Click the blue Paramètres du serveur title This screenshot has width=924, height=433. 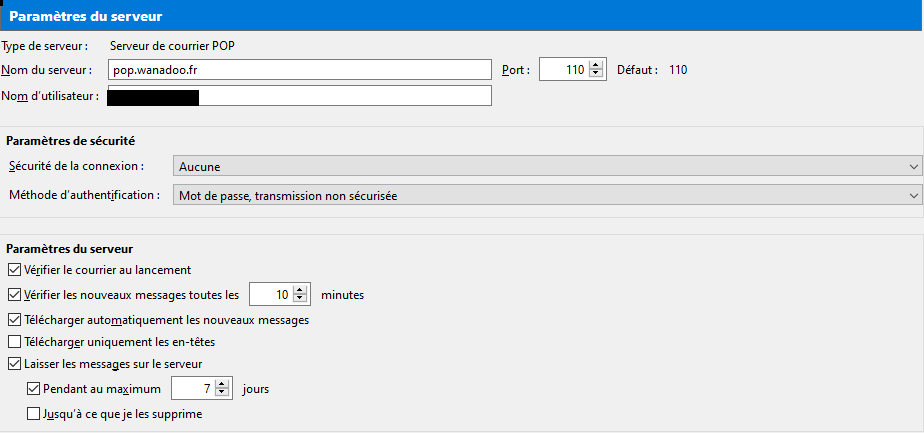coord(85,16)
